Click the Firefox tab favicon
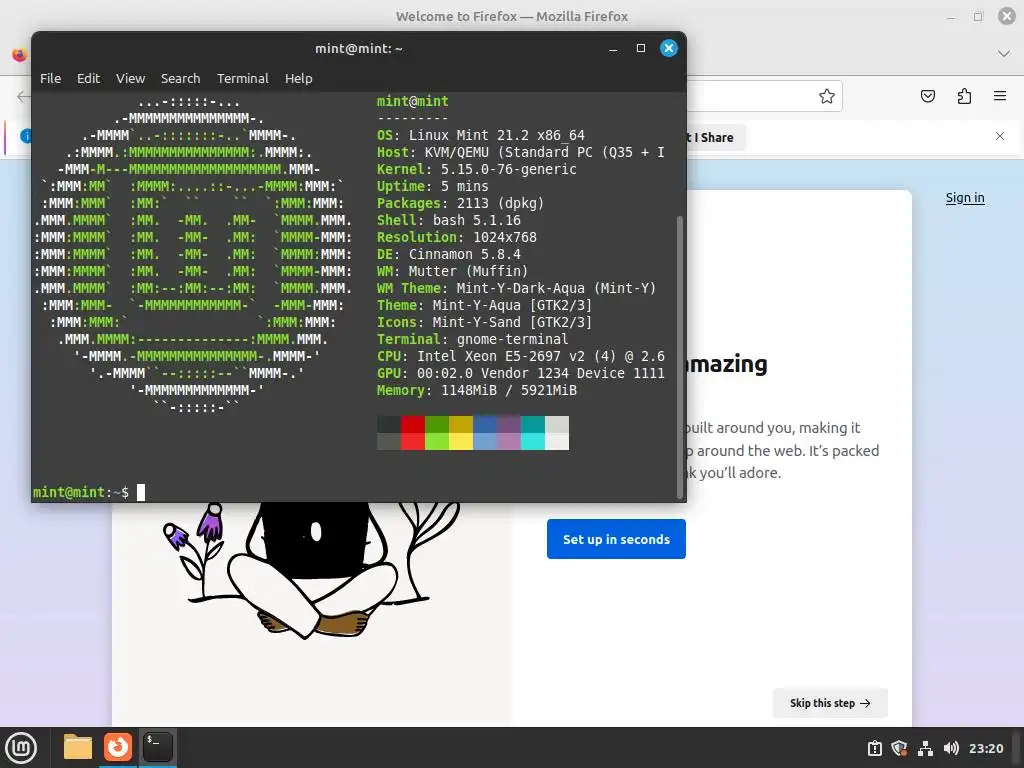This screenshot has height=768, width=1024. [19, 55]
